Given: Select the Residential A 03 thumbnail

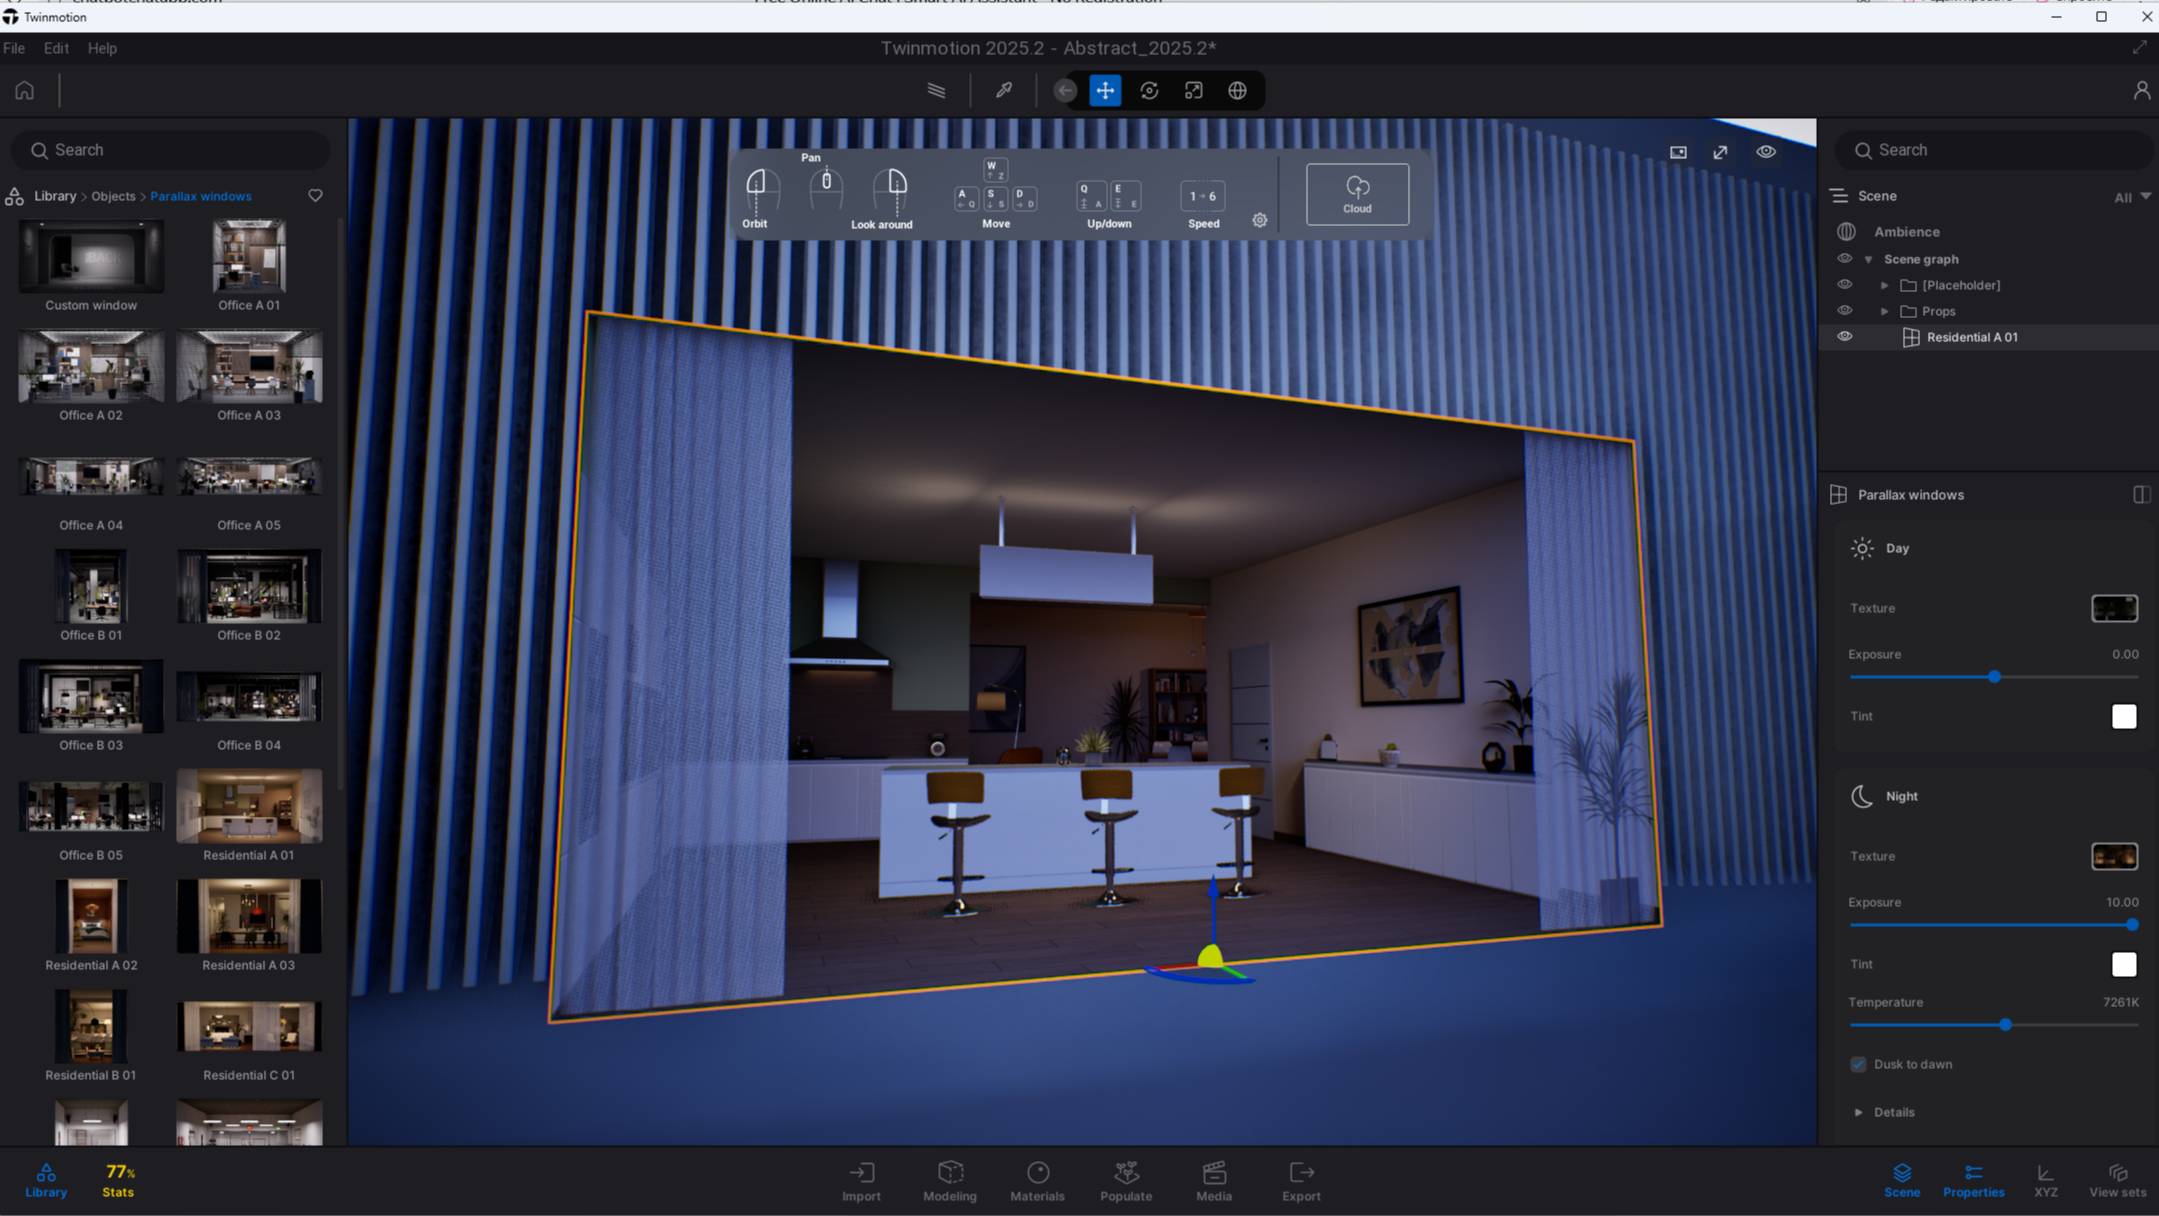Looking at the screenshot, I should 249,916.
